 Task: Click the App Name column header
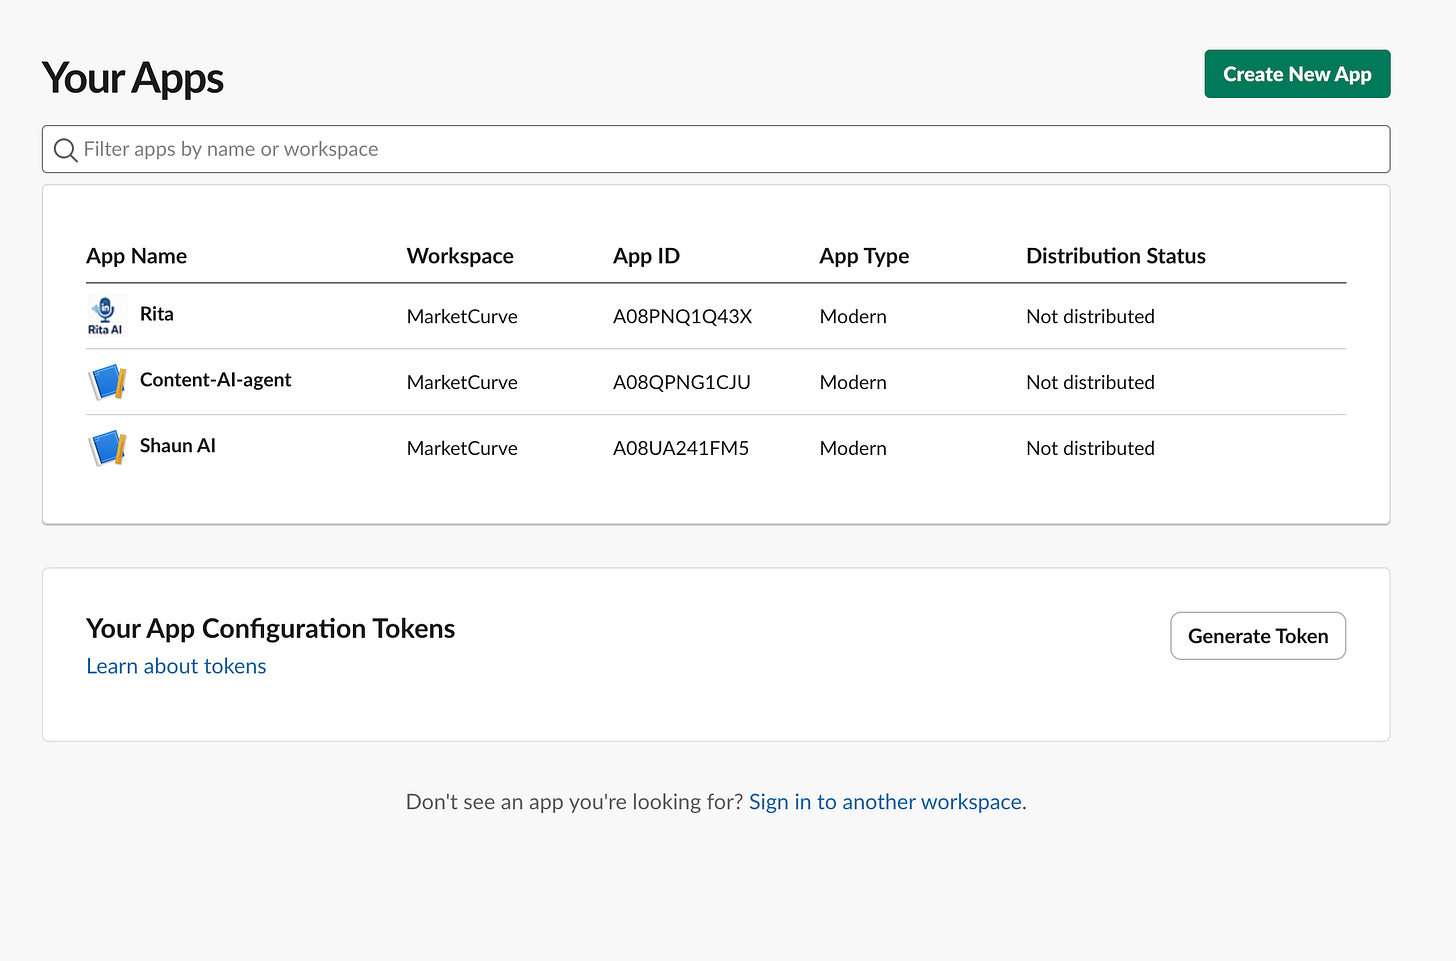137,256
